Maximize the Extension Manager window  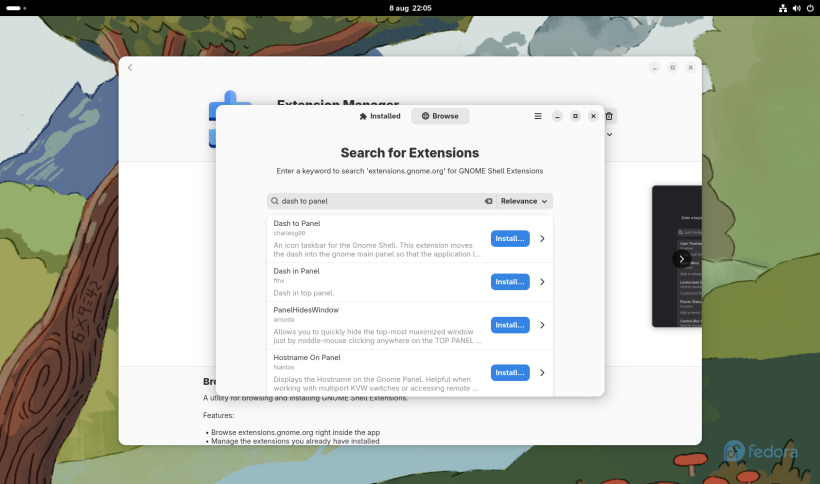click(575, 116)
